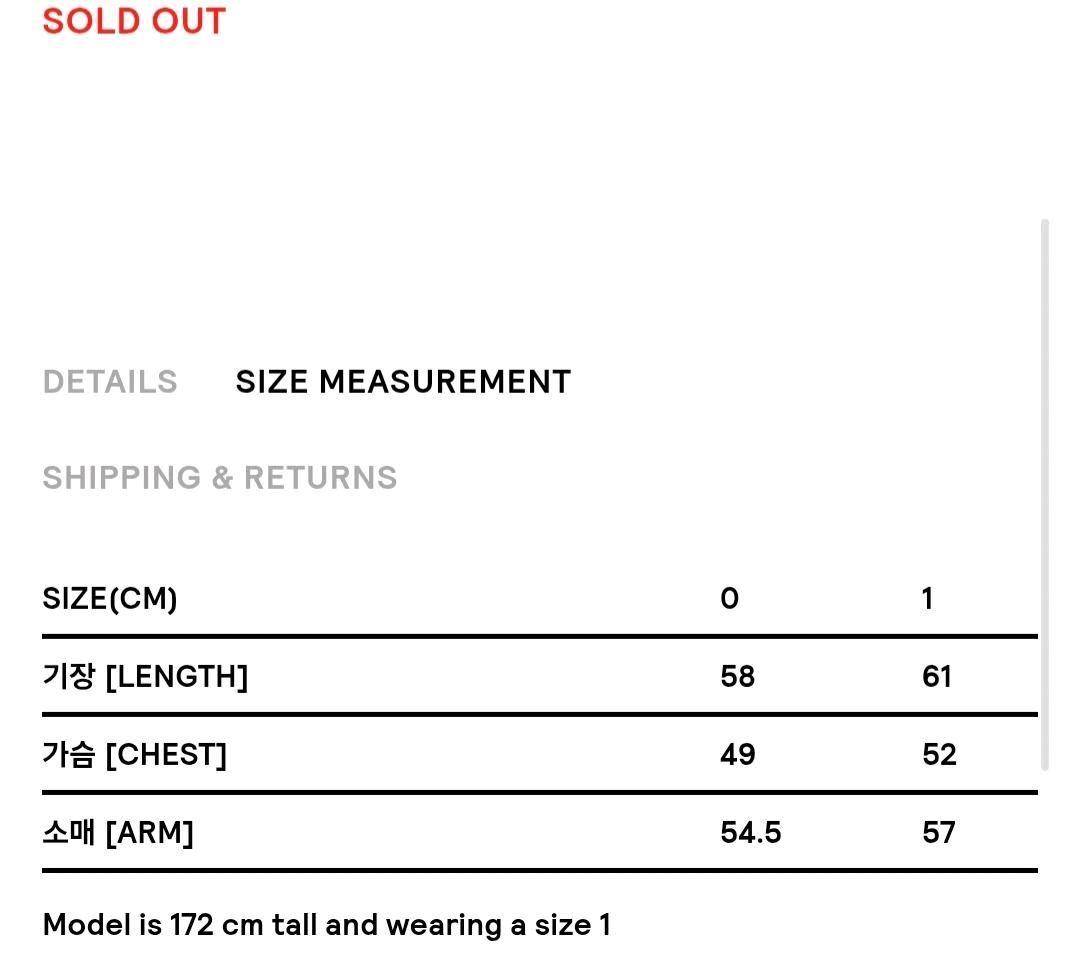Click the SIZE(CM) header cell
Screen dimensions: 1080x964
pos(110,598)
